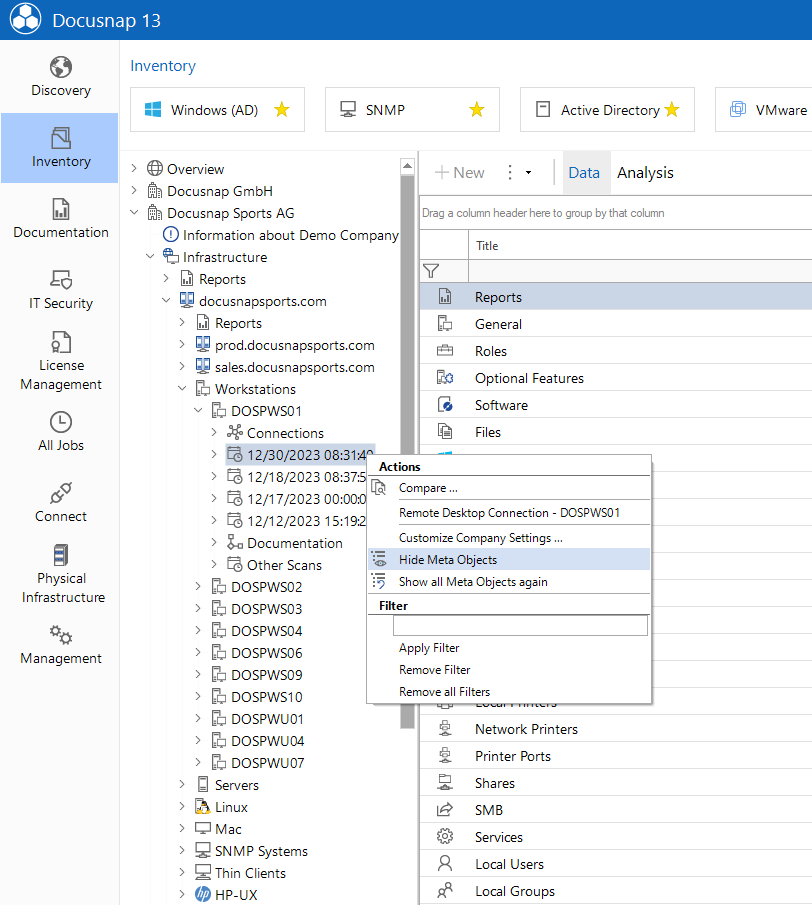
Task: Open the Management gears icon
Action: coord(61,634)
